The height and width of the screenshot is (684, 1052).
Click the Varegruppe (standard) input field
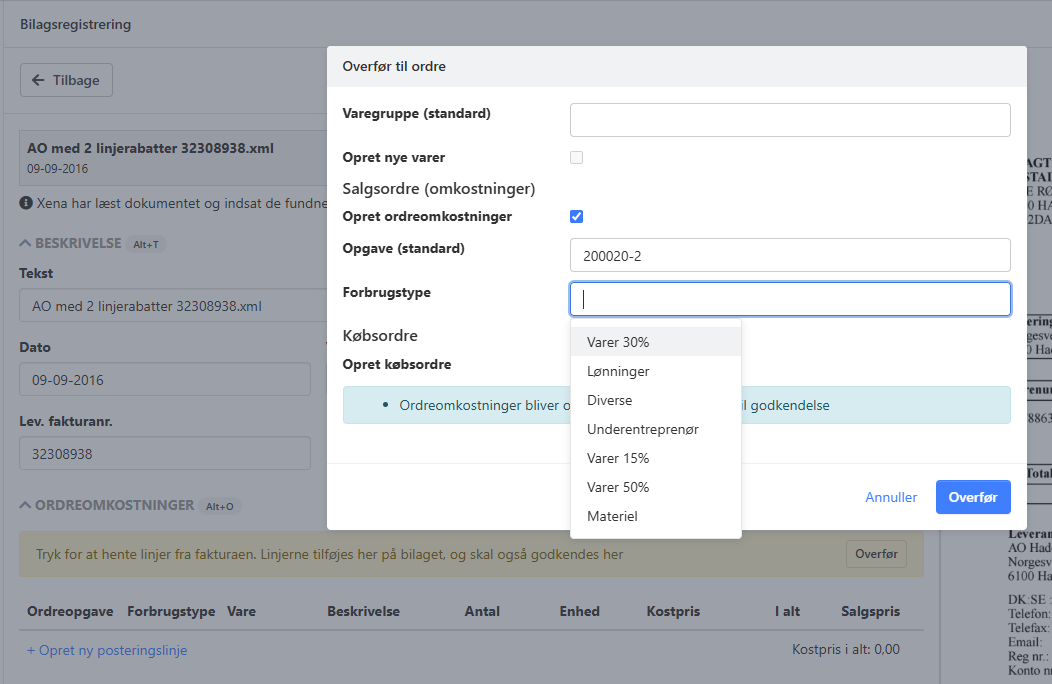(790, 120)
